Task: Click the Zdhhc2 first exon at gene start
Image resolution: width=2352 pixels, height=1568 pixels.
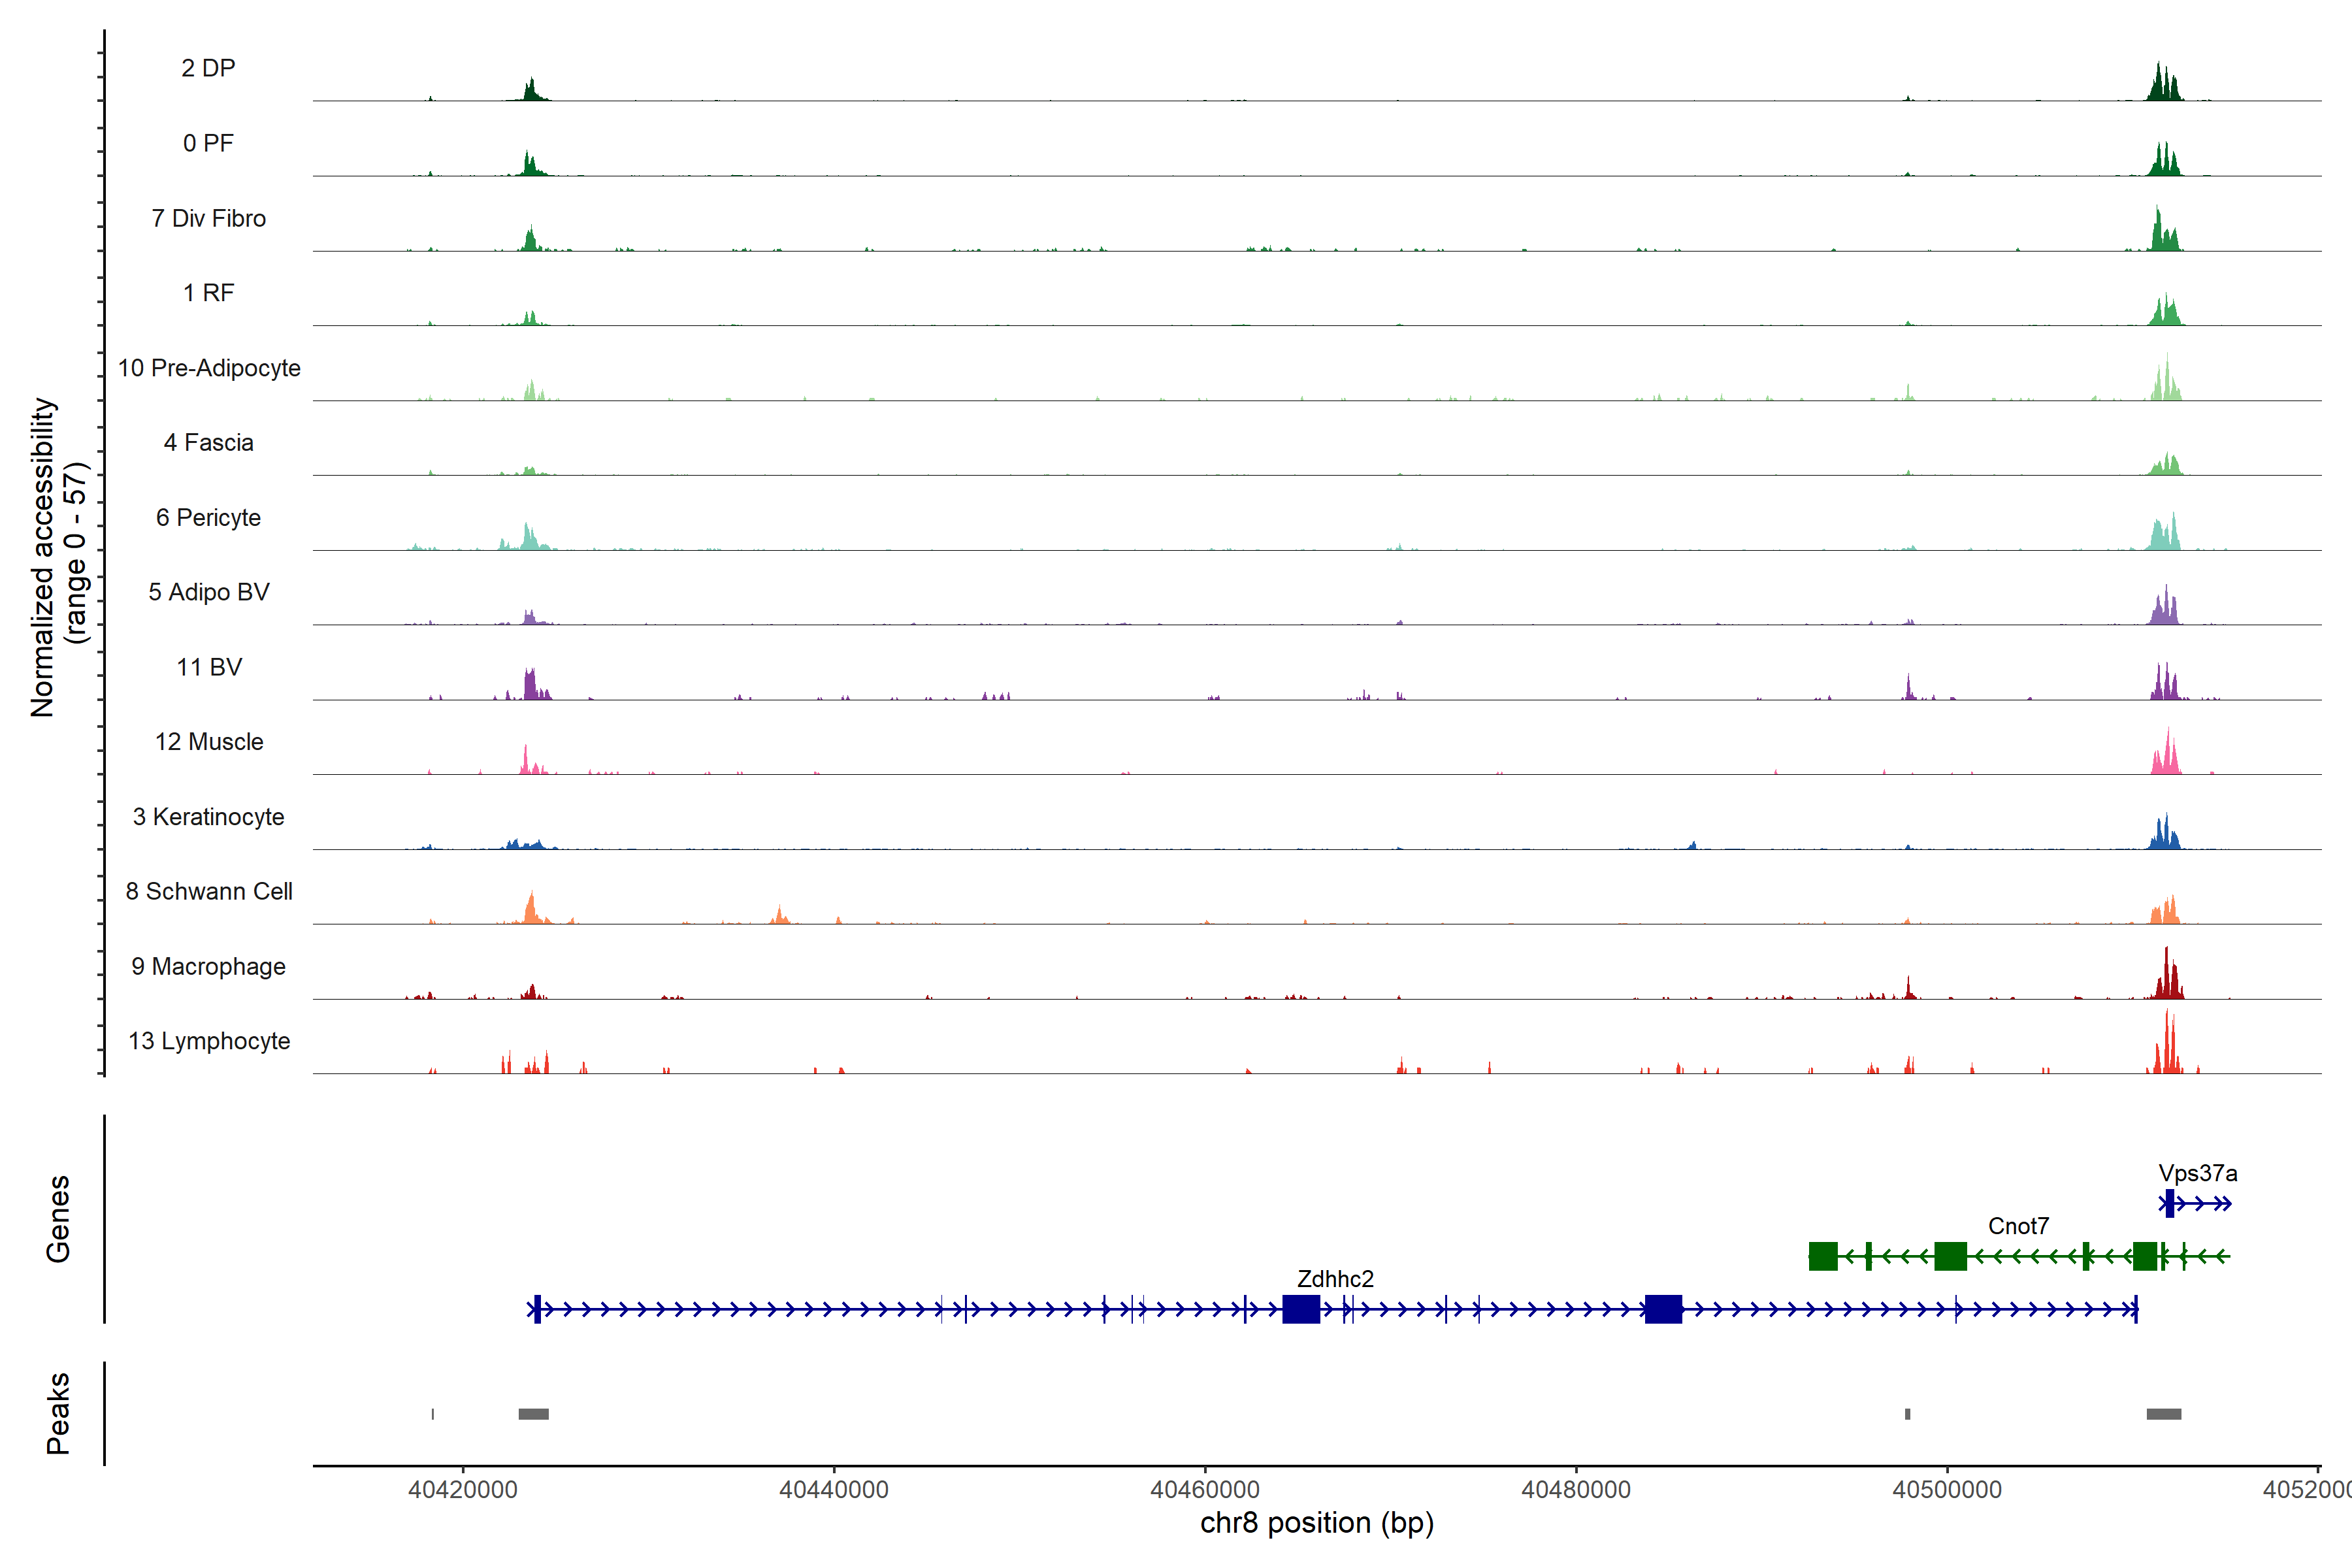Action: (537, 1309)
